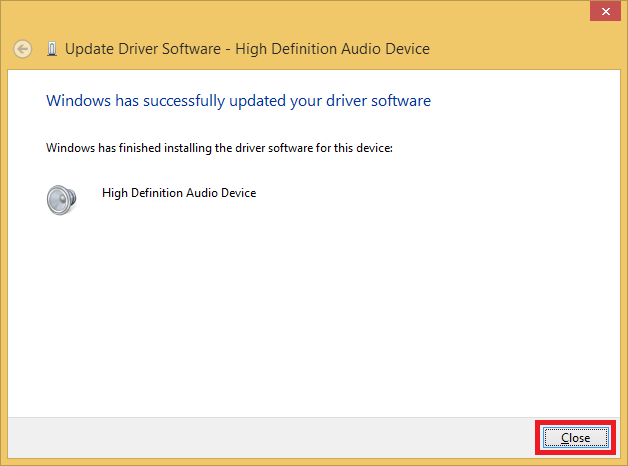Dismiss dialog with the red X button
Screen dimensions: 628x466
[606, 11]
